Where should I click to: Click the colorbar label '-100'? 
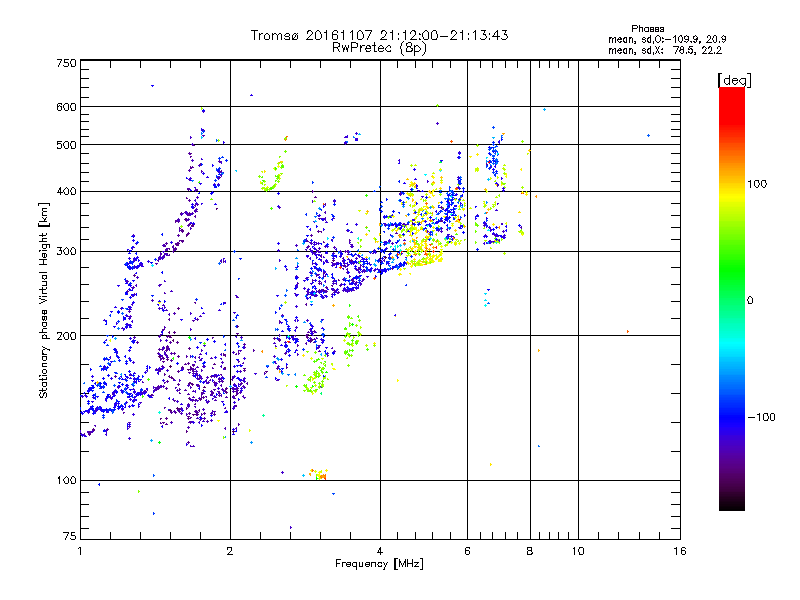point(761,417)
